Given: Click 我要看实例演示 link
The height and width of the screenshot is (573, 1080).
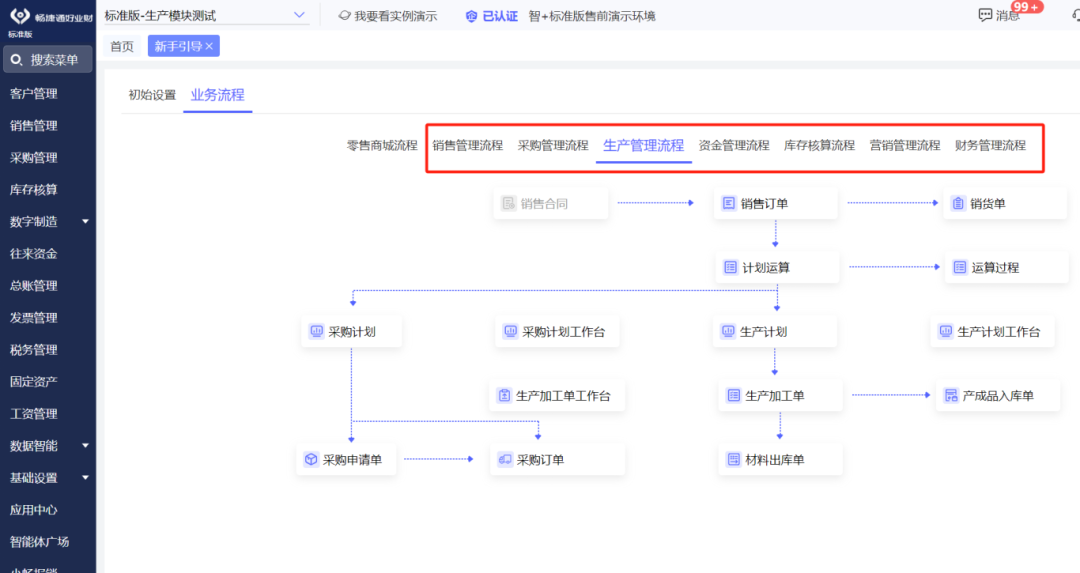Looking at the screenshot, I should 388,16.
